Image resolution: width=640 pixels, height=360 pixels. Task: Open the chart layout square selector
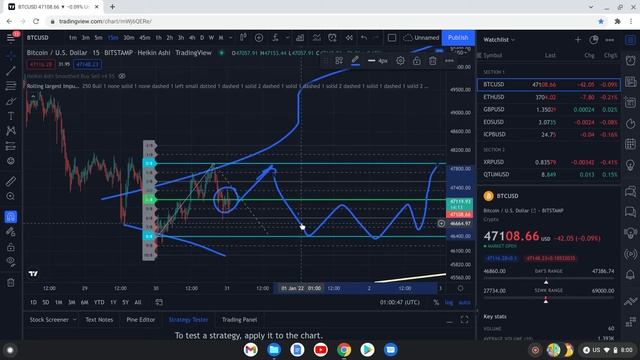[391, 38]
